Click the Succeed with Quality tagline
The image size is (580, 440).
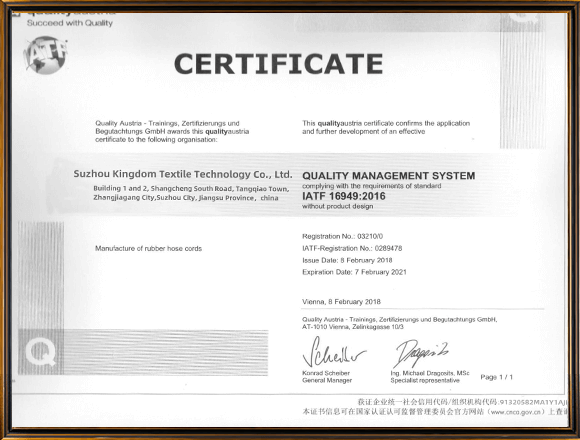(x=70, y=23)
